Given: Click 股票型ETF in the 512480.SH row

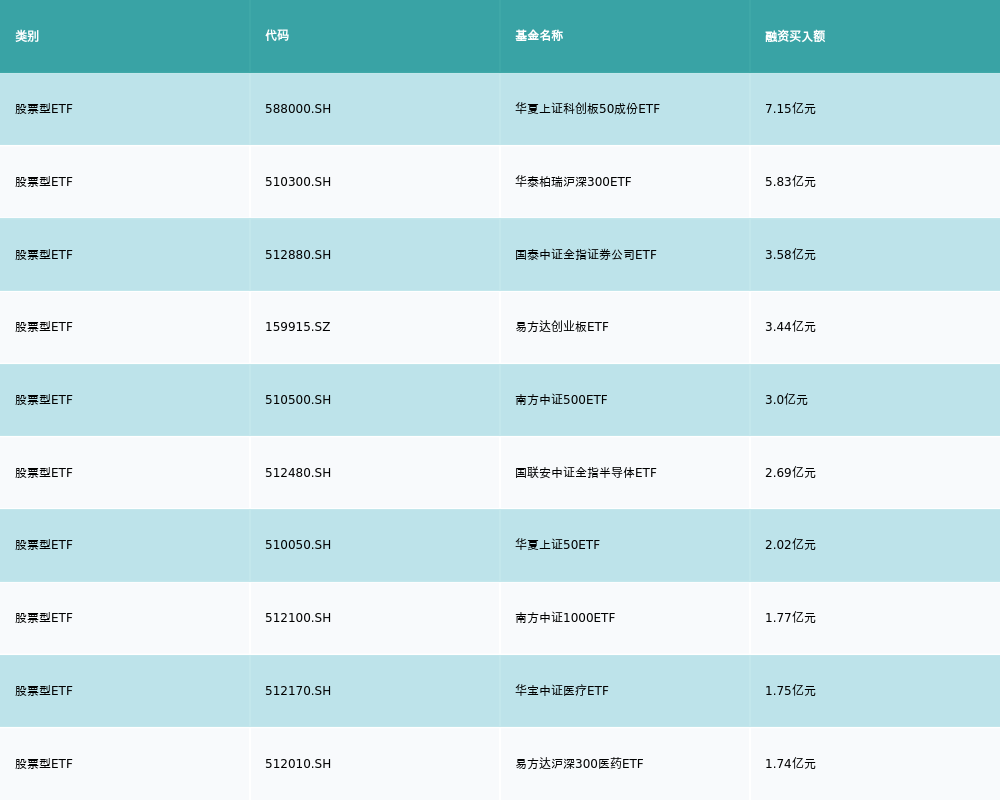Looking at the screenshot, I should coord(44,473).
